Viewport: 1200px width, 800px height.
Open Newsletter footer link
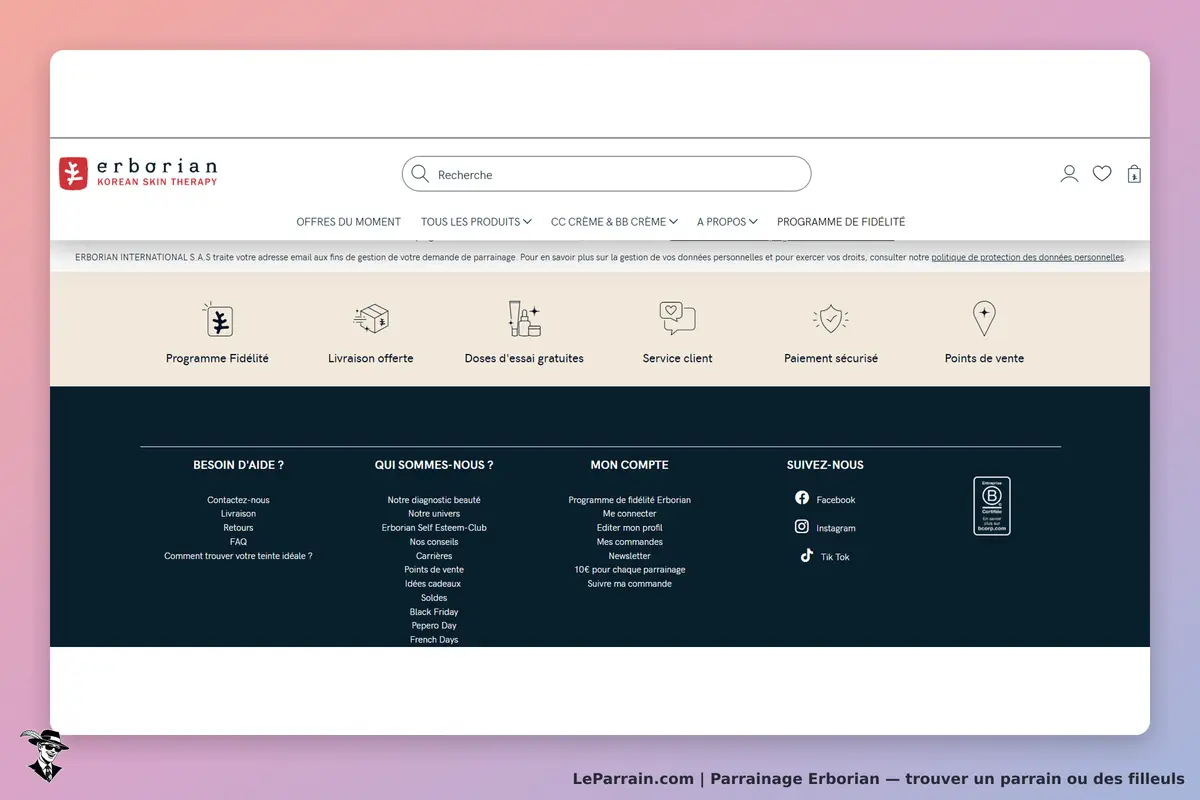click(630, 556)
